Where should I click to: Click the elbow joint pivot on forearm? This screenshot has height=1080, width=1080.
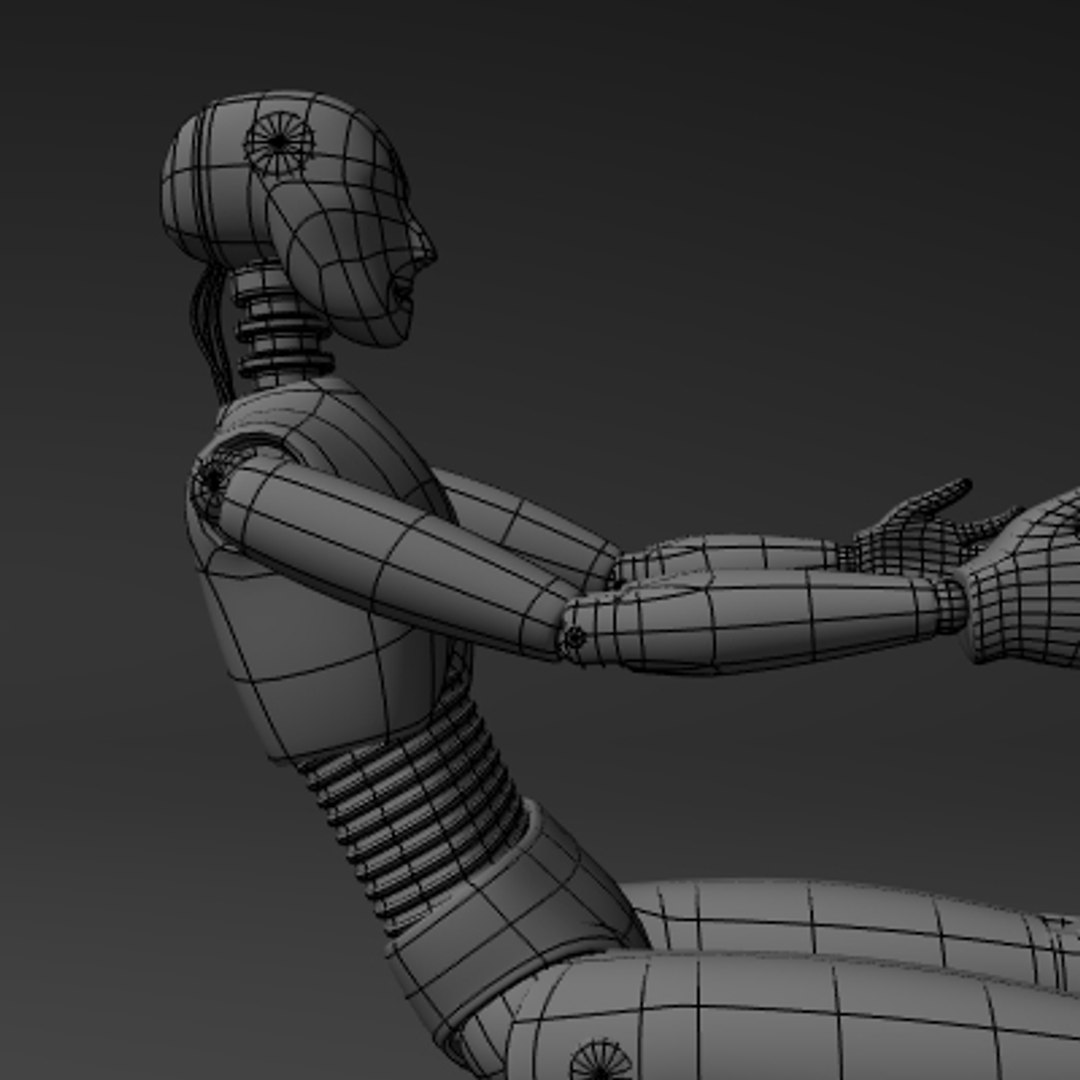(574, 638)
